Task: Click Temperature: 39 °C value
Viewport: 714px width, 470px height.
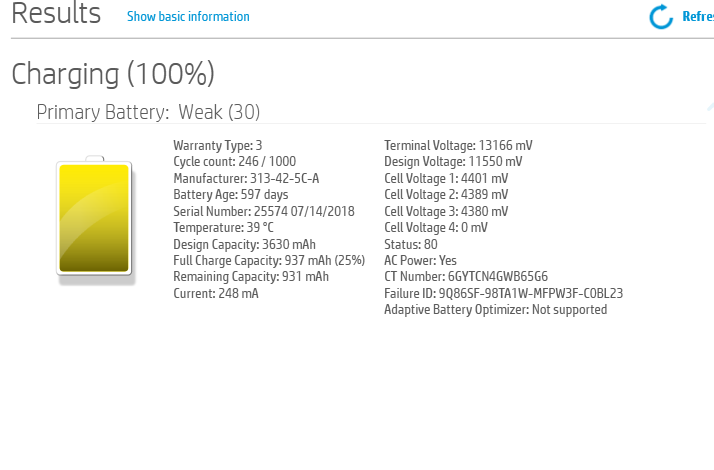Action: click(x=223, y=227)
